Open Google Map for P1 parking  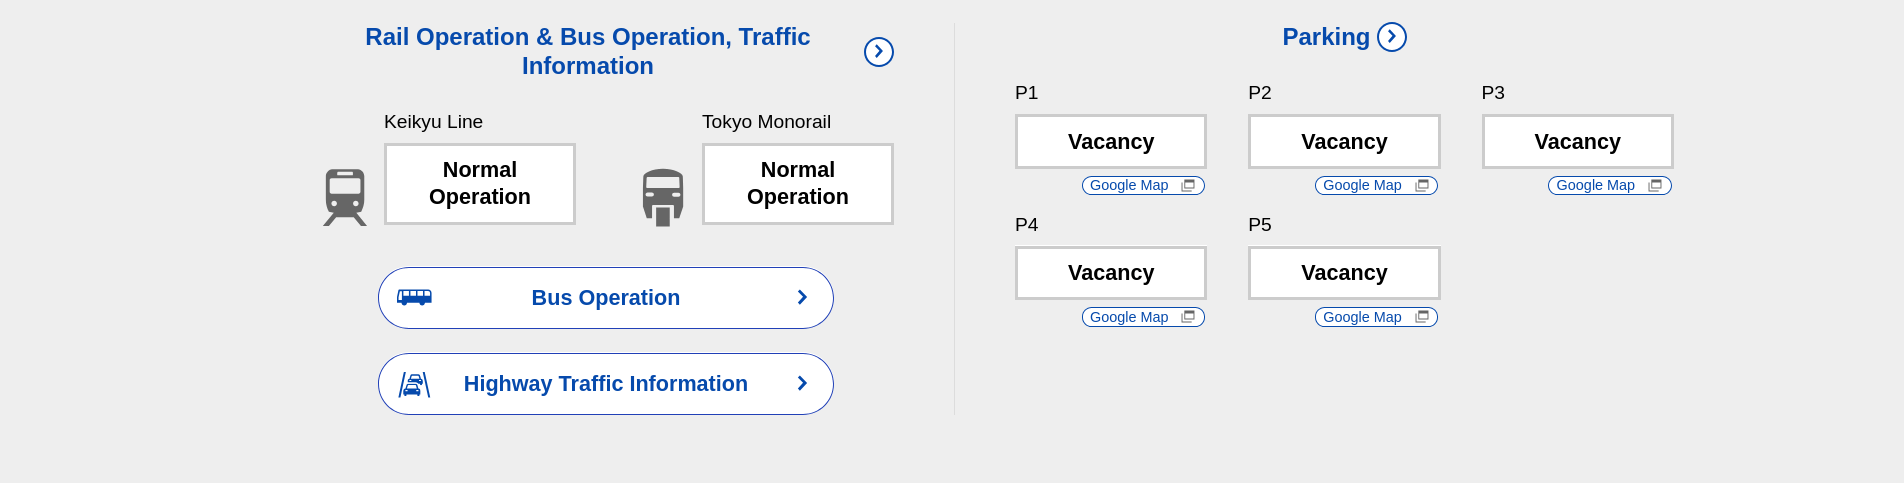tap(1130, 185)
